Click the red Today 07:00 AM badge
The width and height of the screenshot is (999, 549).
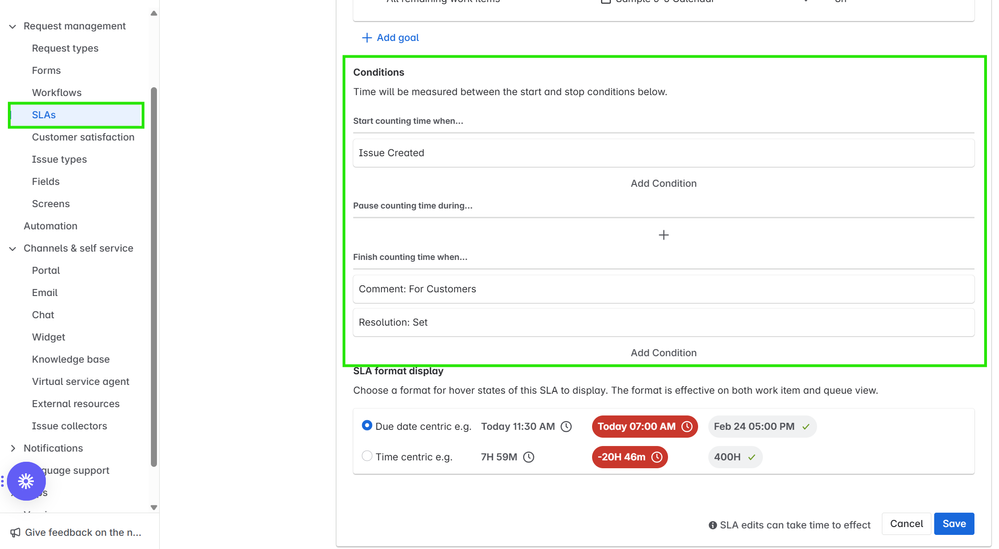[645, 427]
